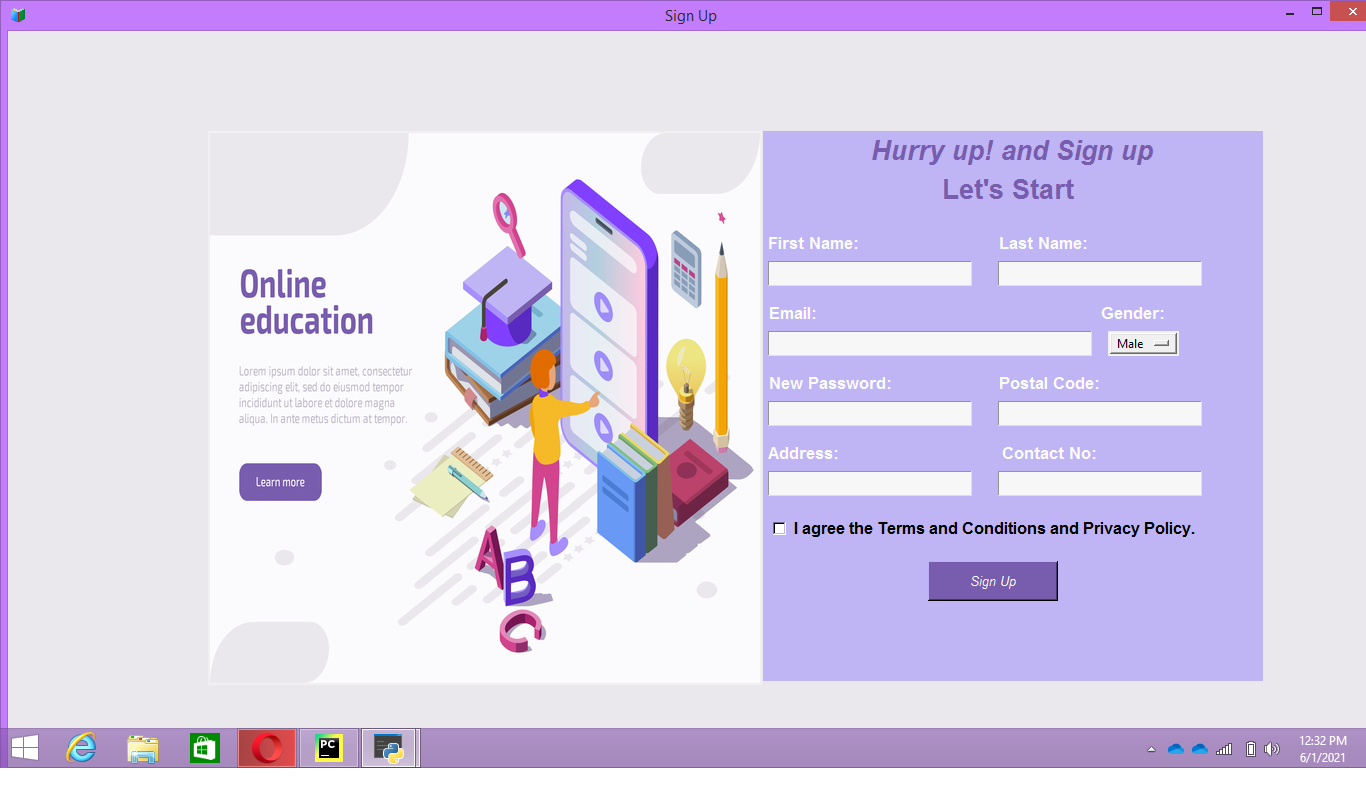Click the clock in the system tray

[x=1322, y=747]
